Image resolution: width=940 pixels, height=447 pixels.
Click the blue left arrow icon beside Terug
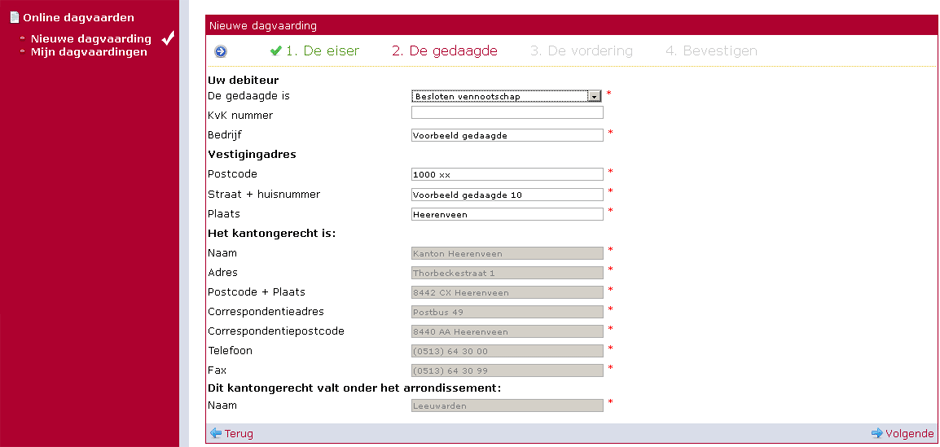216,433
